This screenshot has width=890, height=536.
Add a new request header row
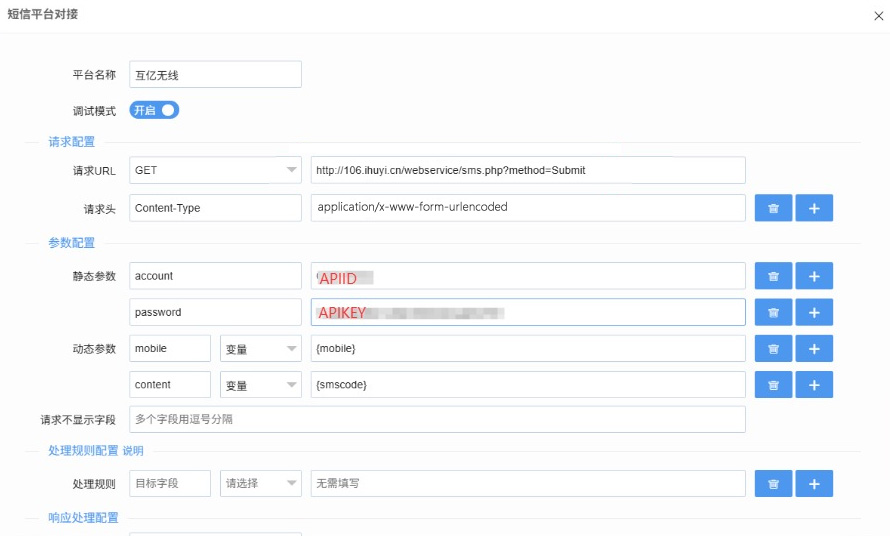coord(814,208)
